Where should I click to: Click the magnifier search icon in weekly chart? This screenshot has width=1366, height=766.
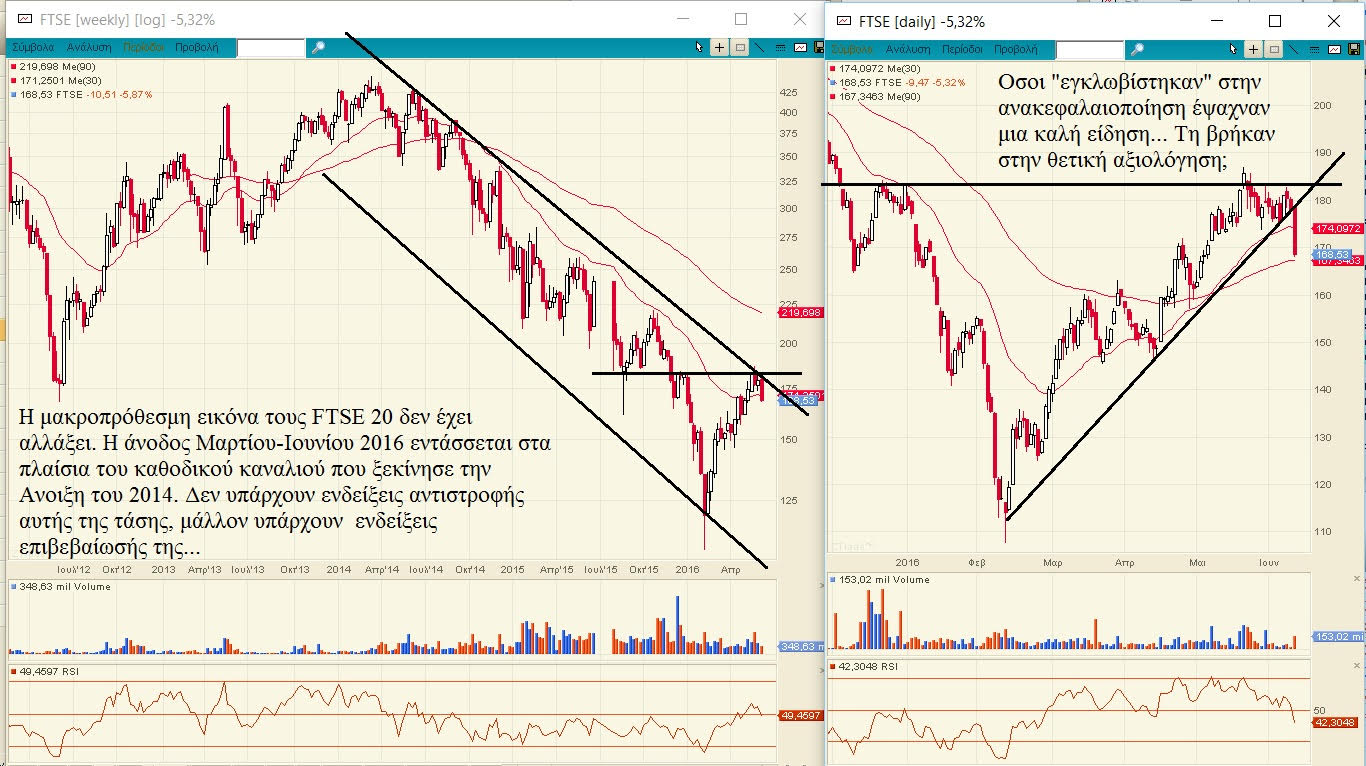318,47
